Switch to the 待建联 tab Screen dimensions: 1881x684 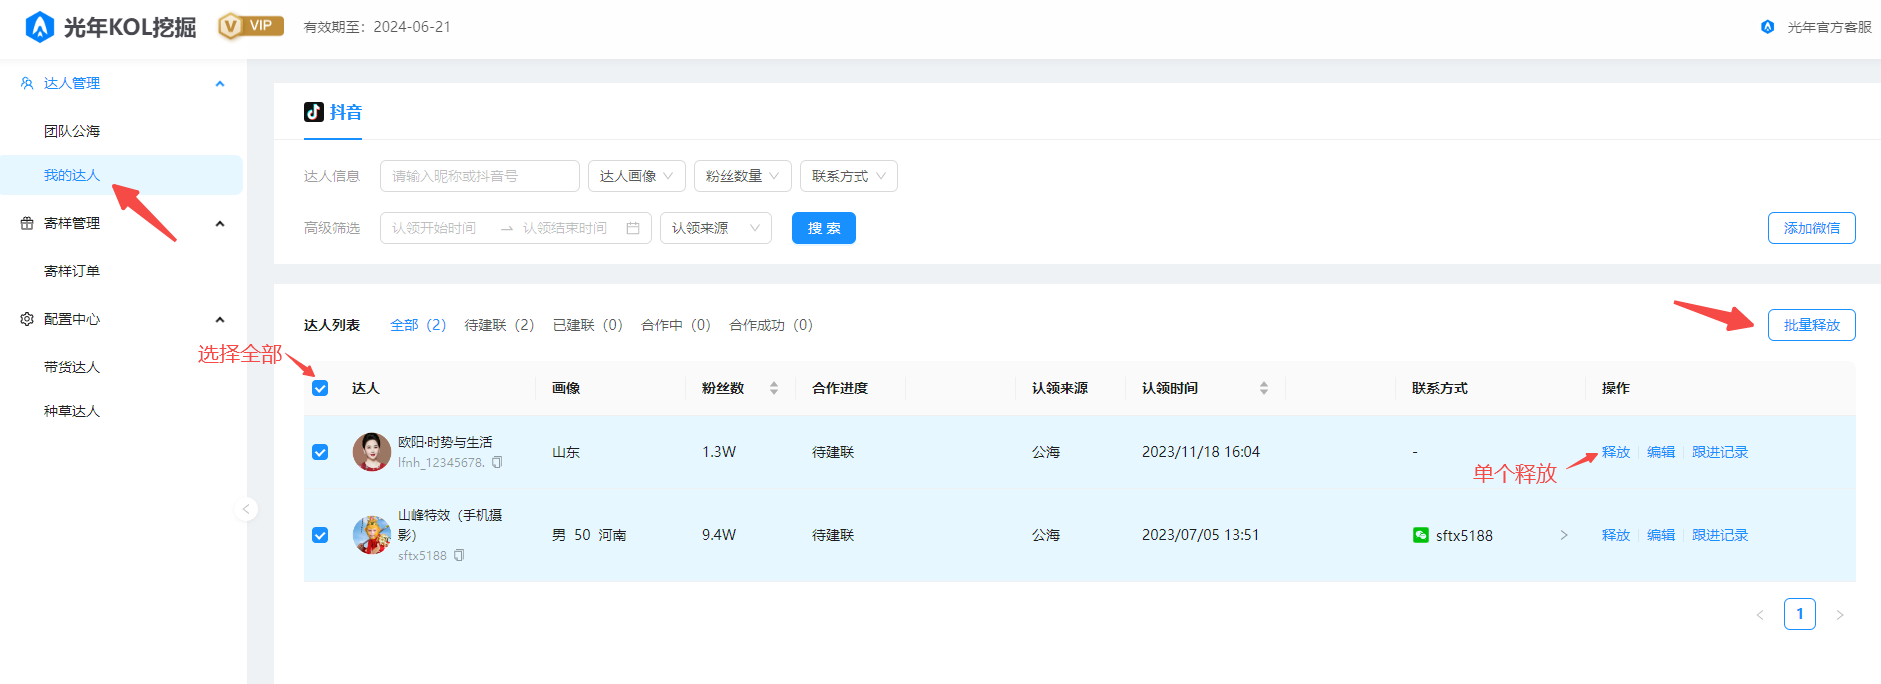click(x=499, y=325)
